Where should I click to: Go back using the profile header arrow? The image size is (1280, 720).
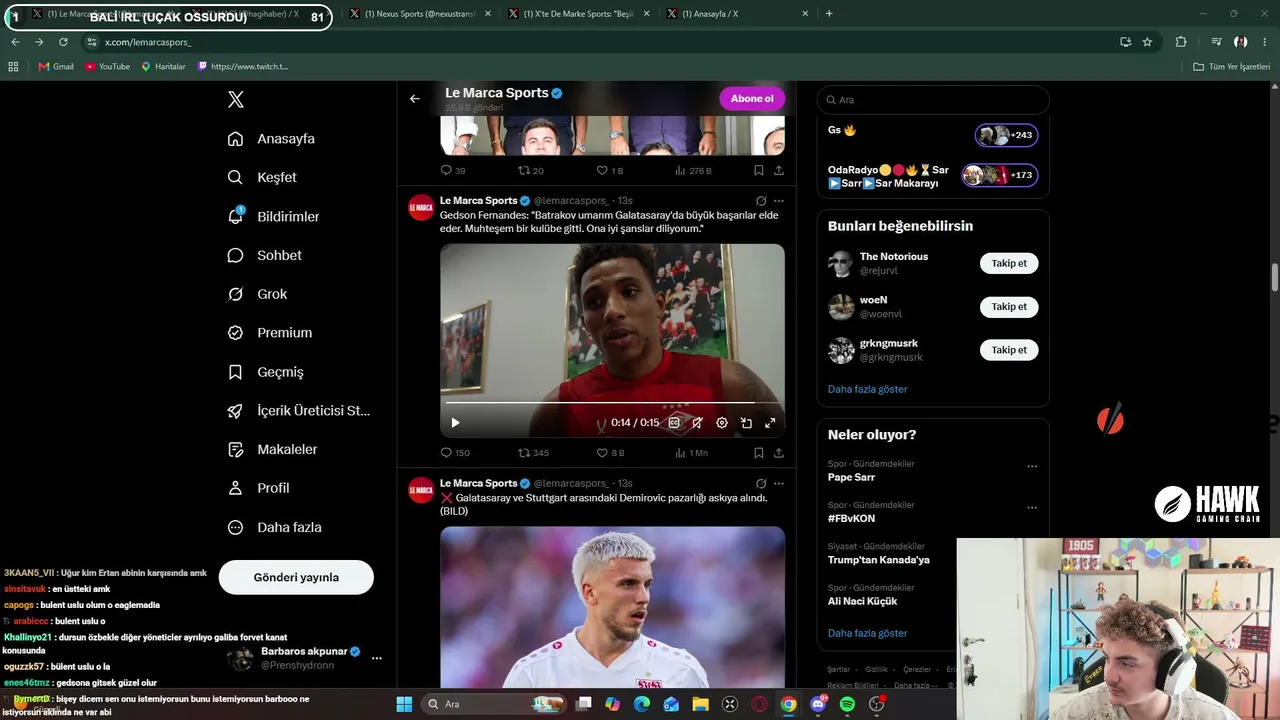coord(415,99)
